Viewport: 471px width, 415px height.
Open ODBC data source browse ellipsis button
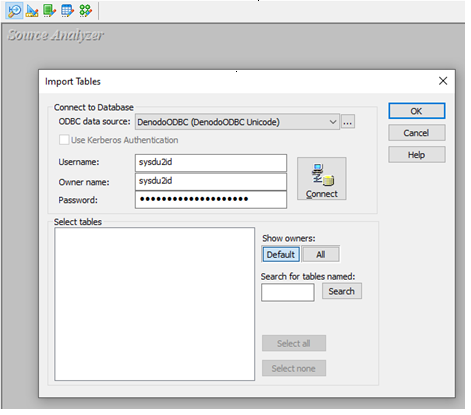pyautogui.click(x=348, y=122)
